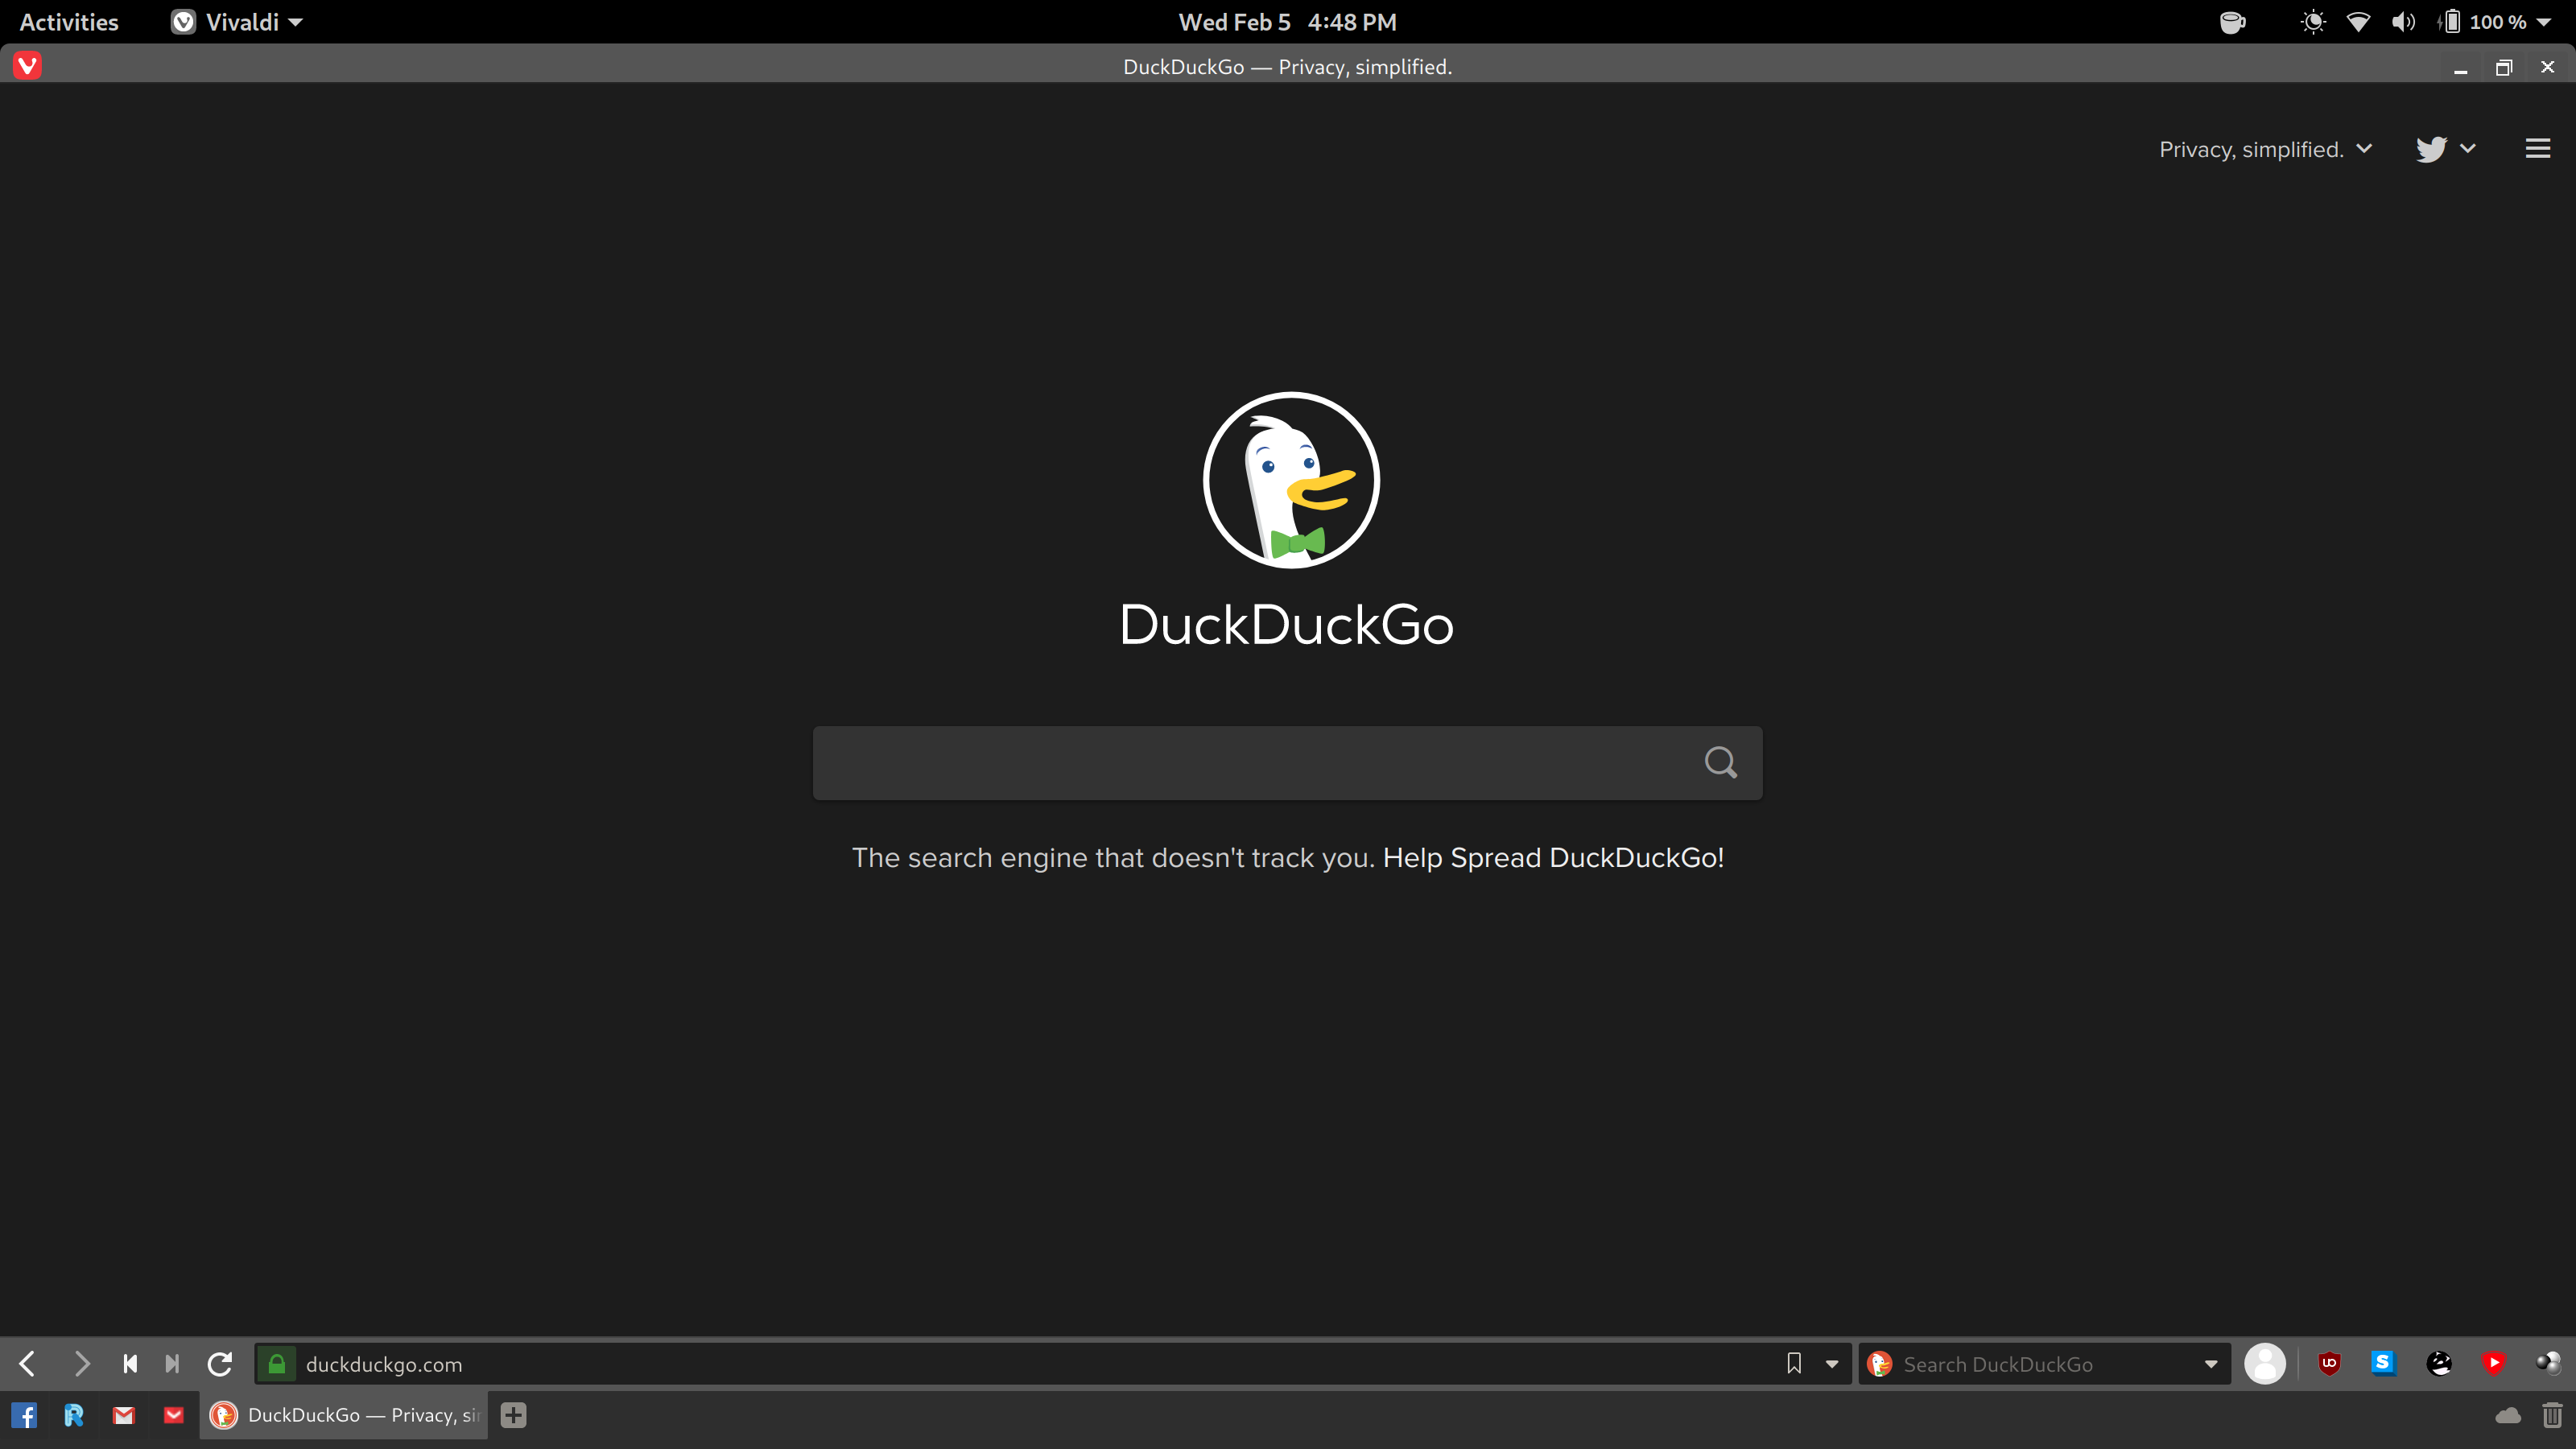
Task: Open the Vivaldi main menu icon
Action: pyautogui.click(x=27, y=66)
